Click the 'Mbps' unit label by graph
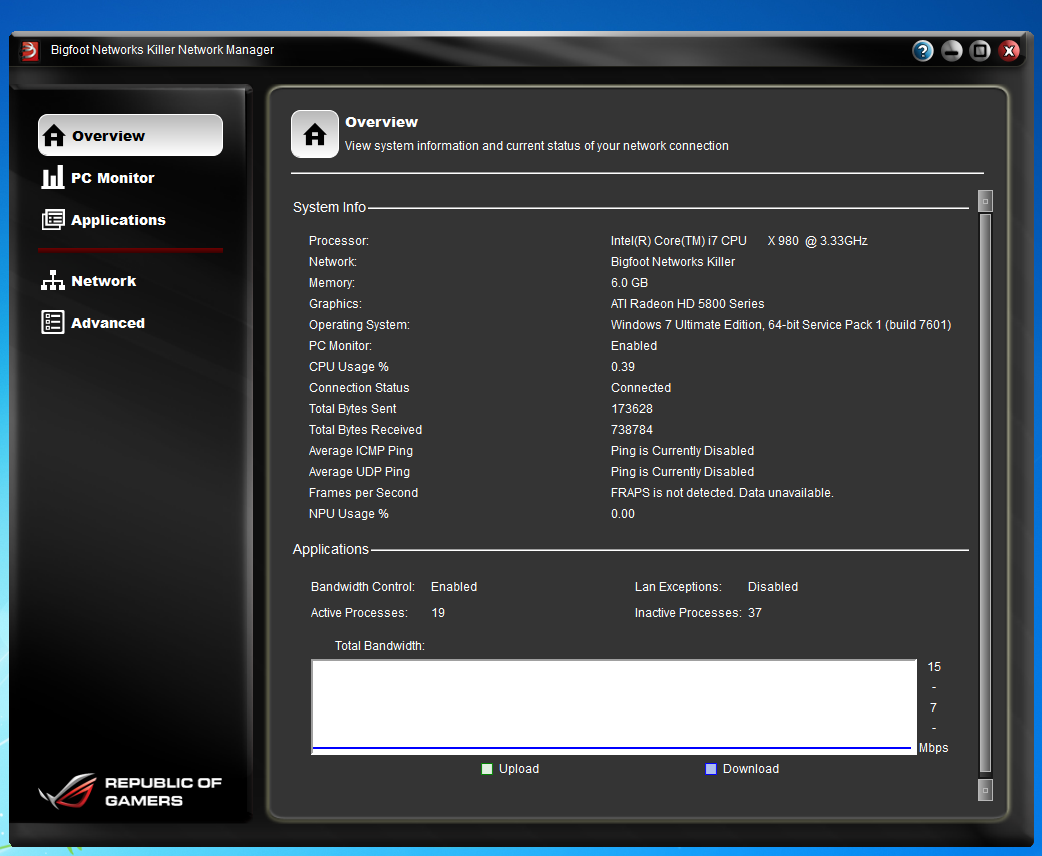This screenshot has height=856, width=1042. (x=933, y=748)
